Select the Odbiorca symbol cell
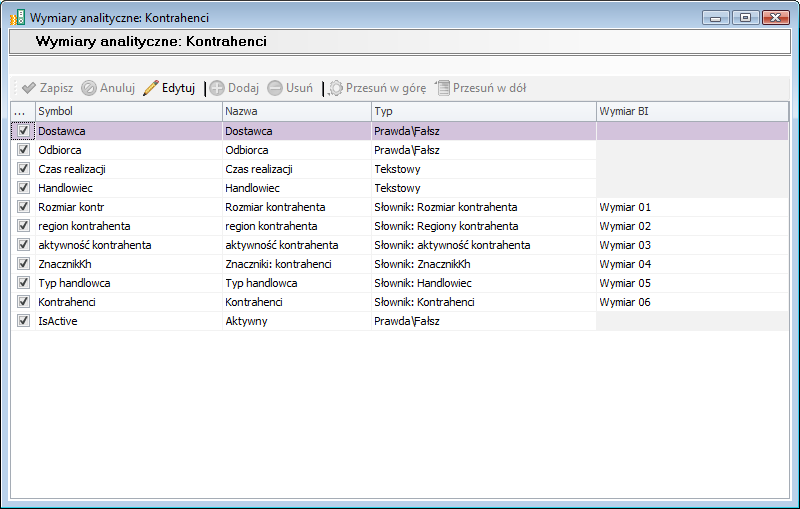The image size is (800, 509). [x=129, y=150]
